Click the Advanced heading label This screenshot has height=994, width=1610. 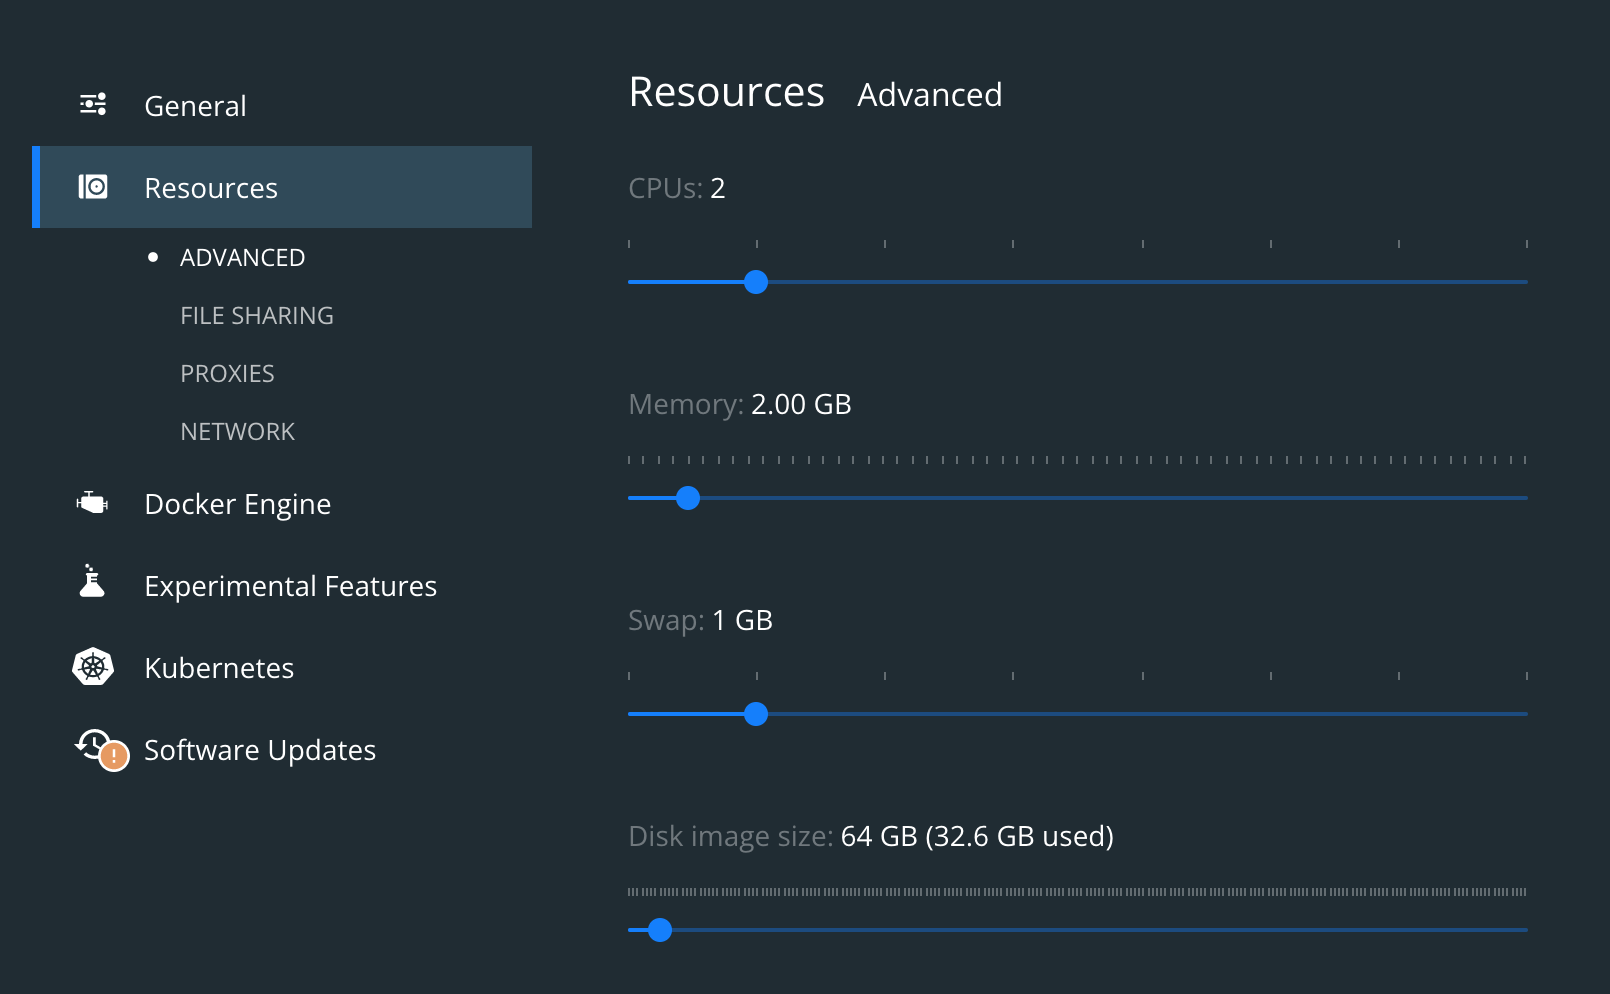[929, 95]
